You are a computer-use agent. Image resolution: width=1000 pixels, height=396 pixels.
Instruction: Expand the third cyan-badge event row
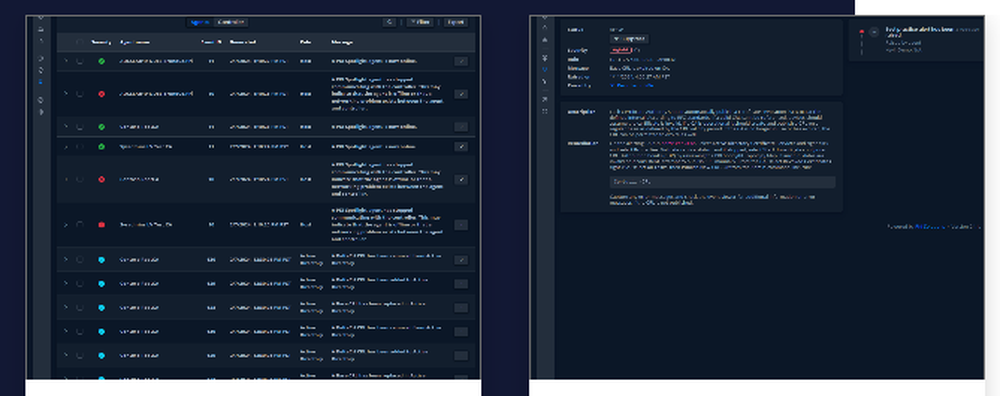[x=65, y=307]
